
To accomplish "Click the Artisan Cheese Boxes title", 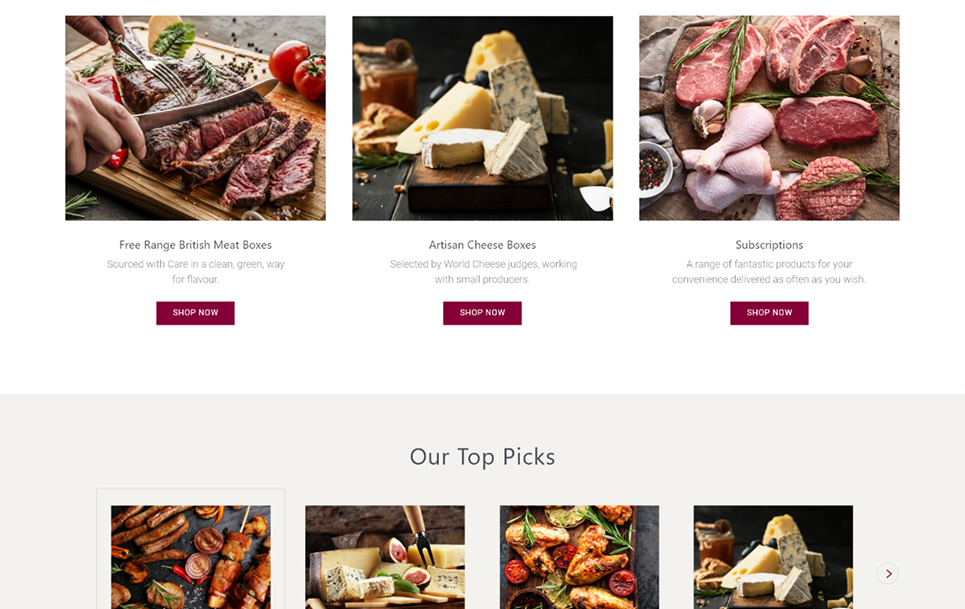I will point(482,245).
